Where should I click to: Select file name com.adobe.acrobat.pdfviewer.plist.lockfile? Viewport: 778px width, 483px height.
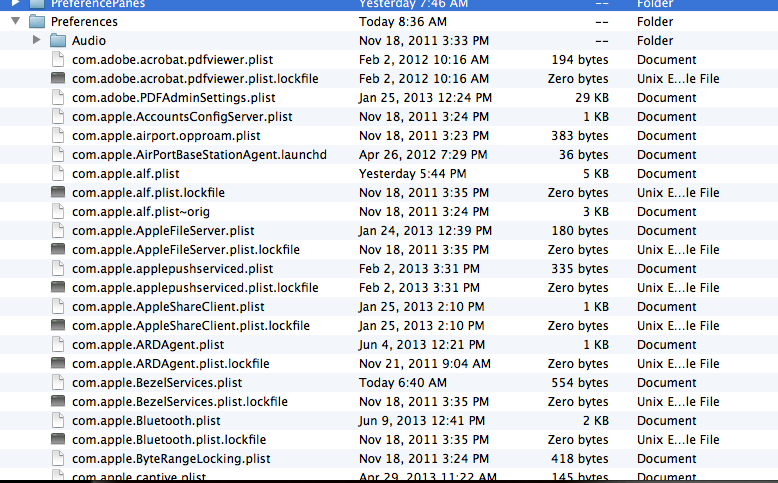(195, 79)
